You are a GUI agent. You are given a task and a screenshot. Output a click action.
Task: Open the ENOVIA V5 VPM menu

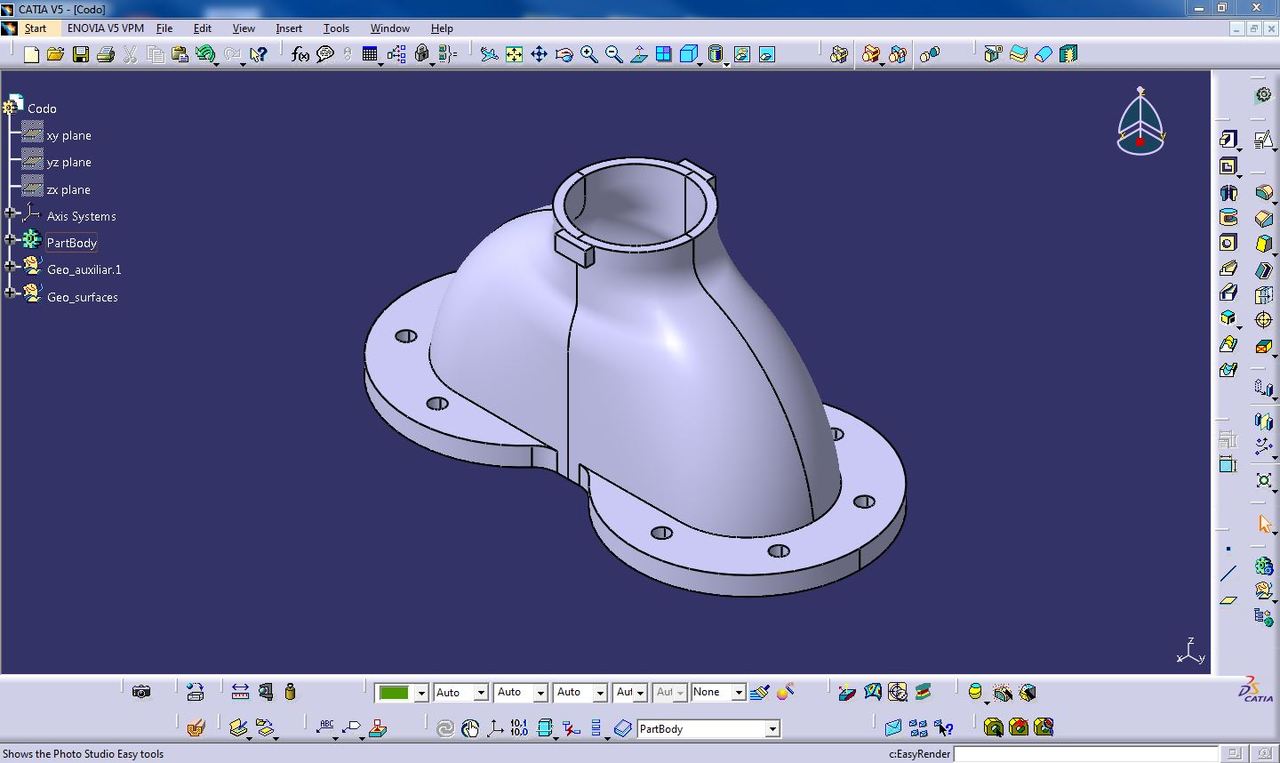pyautogui.click(x=105, y=28)
